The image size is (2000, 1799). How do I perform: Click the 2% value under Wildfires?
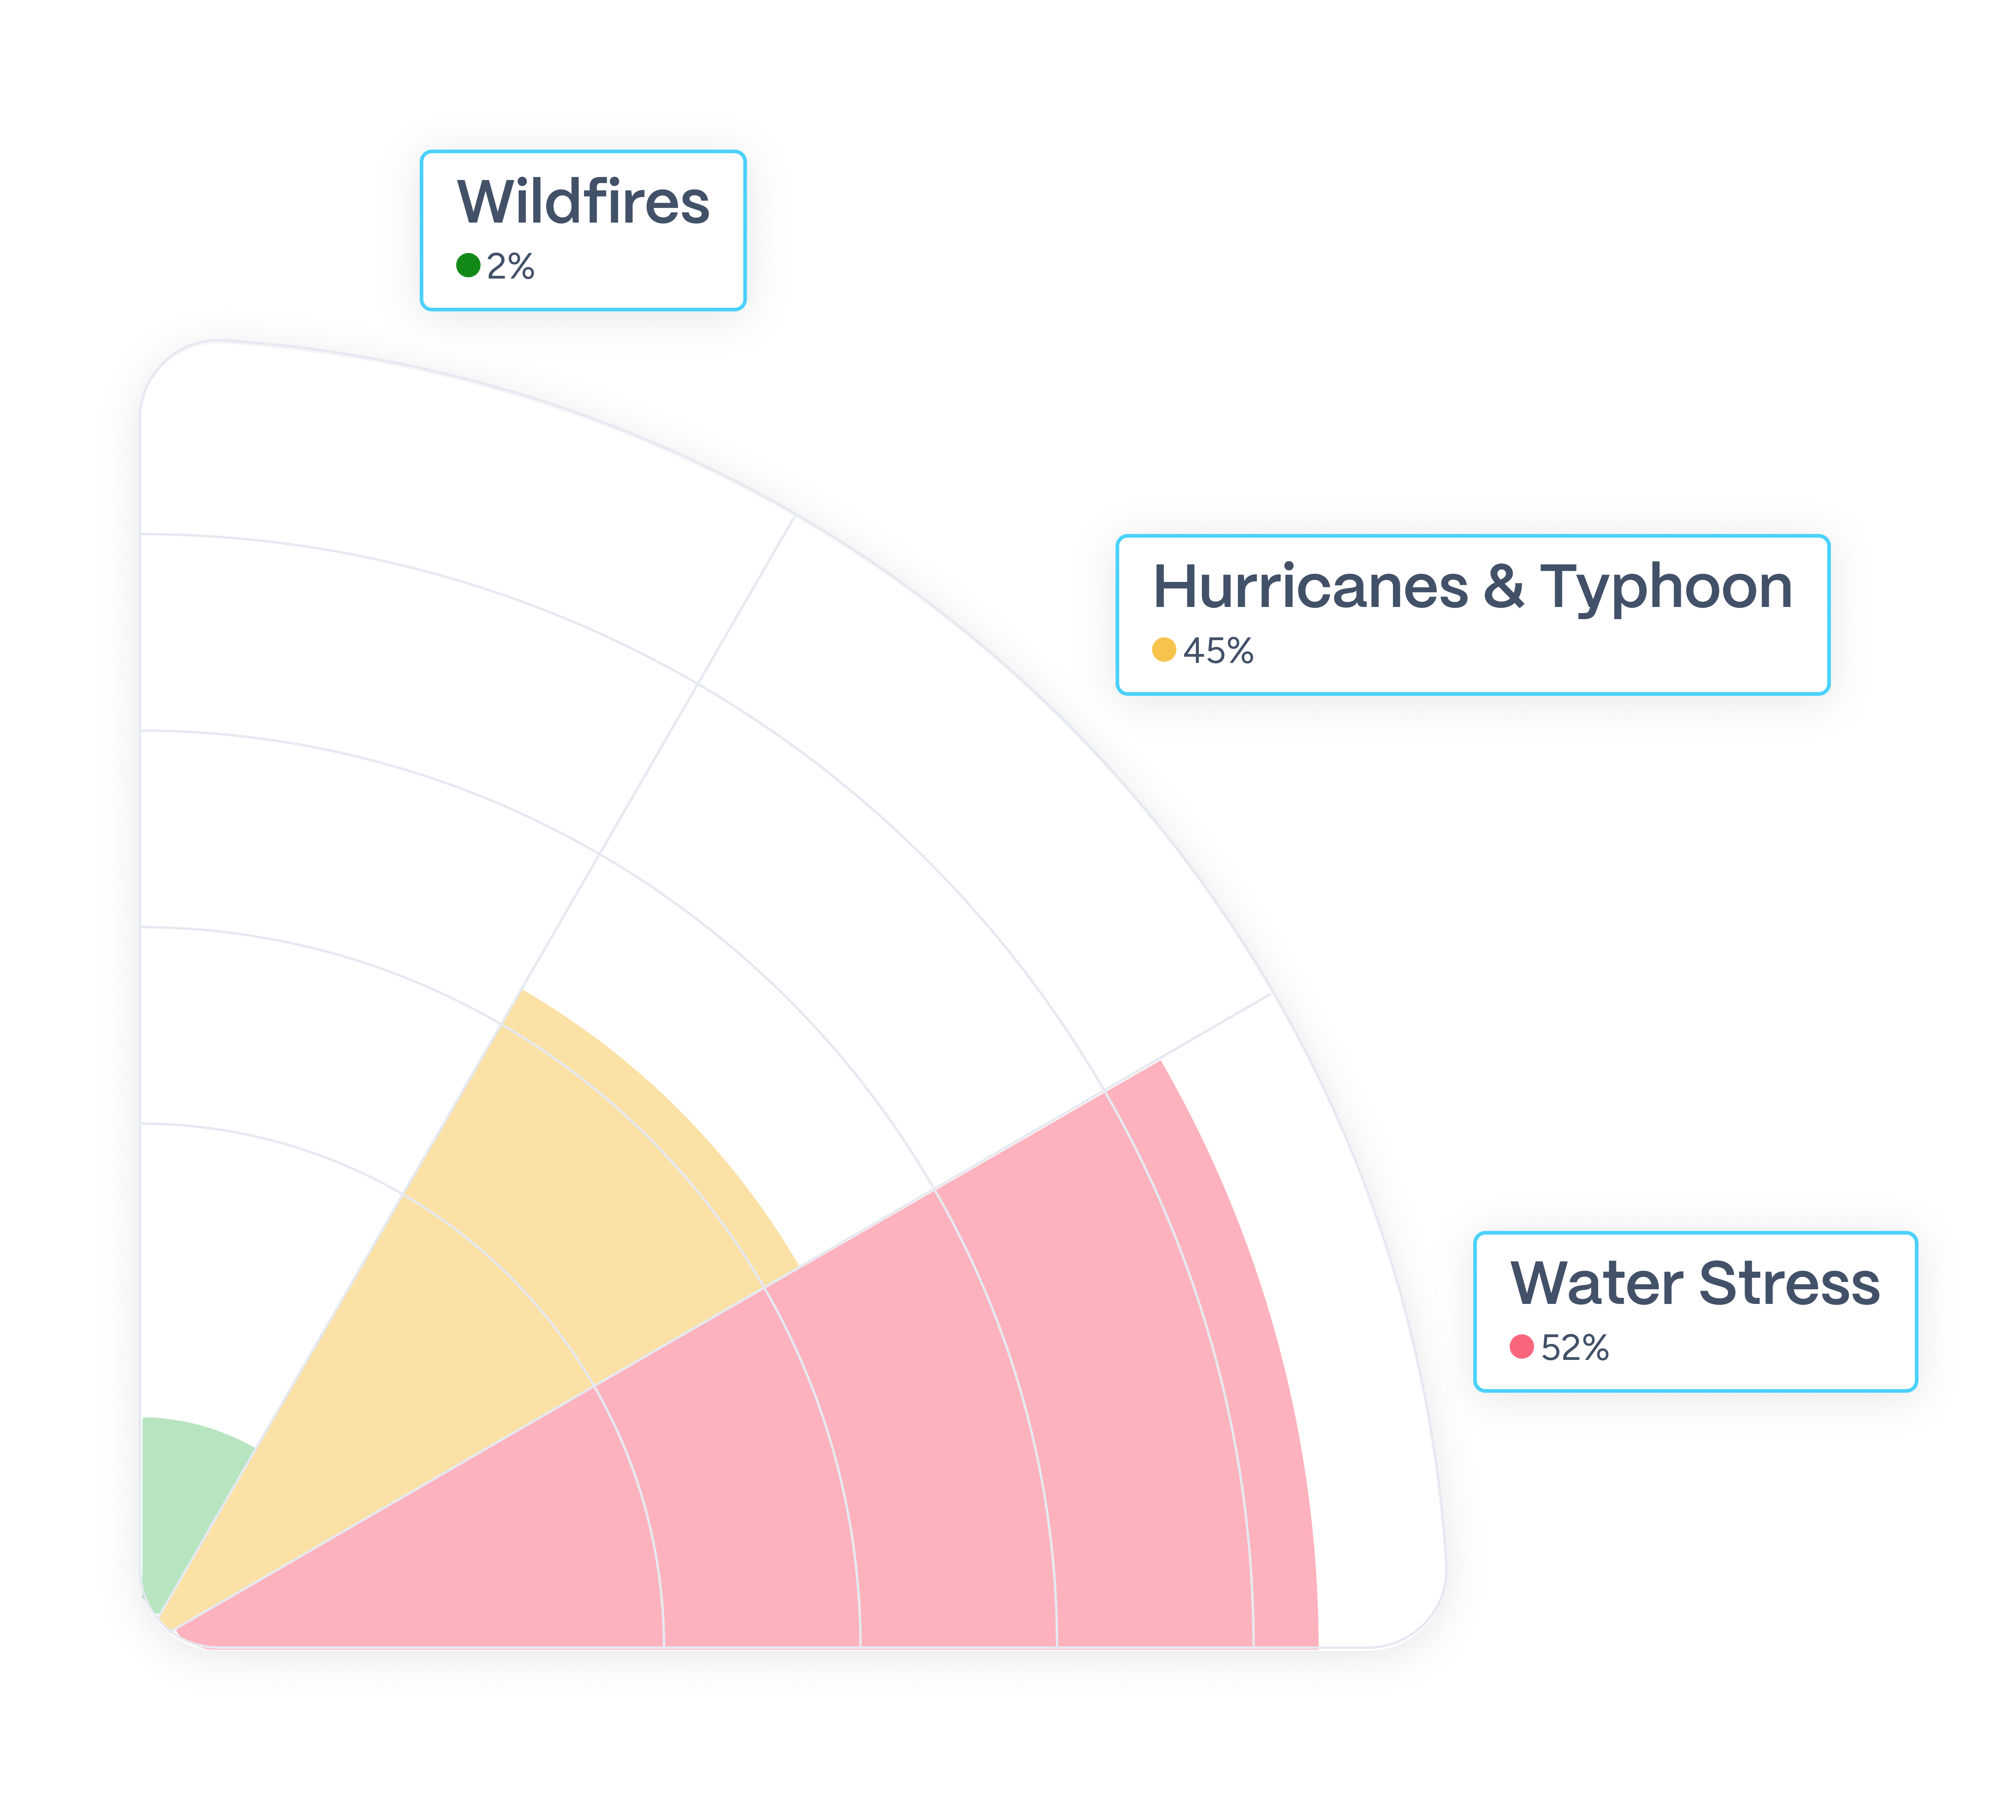[x=510, y=267]
